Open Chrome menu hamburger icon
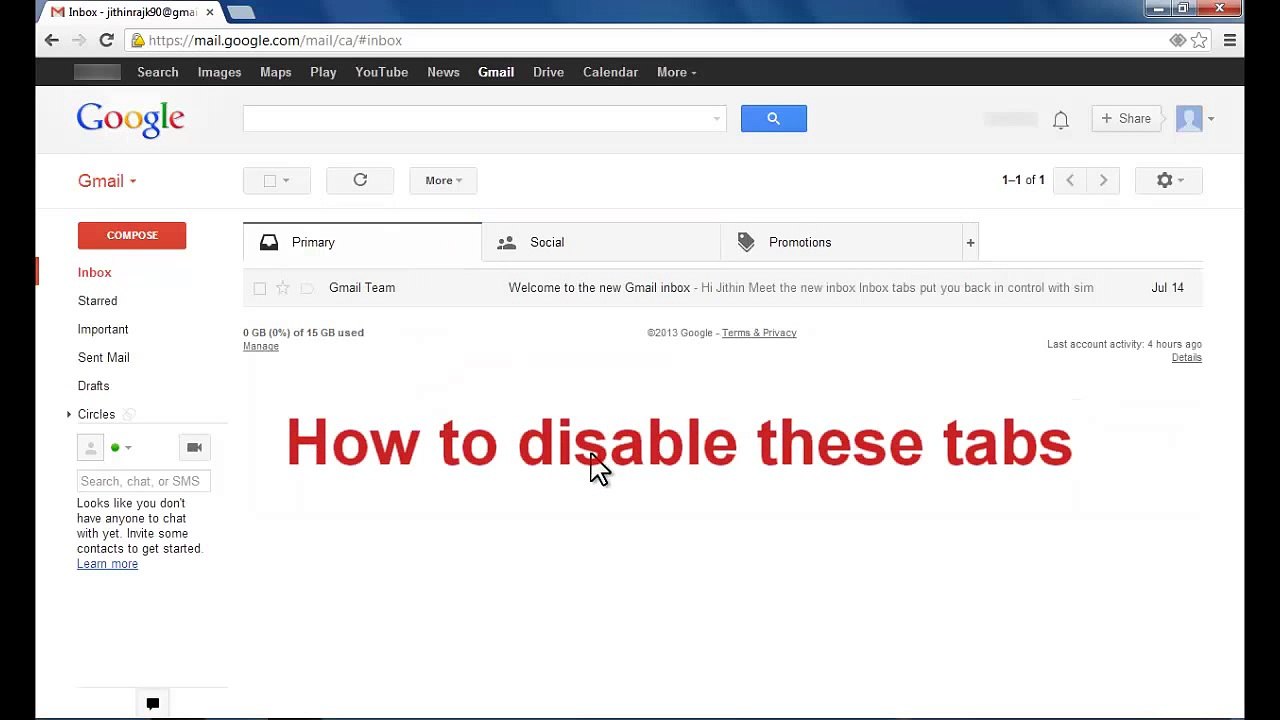The width and height of the screenshot is (1280, 720). pyautogui.click(x=1230, y=40)
